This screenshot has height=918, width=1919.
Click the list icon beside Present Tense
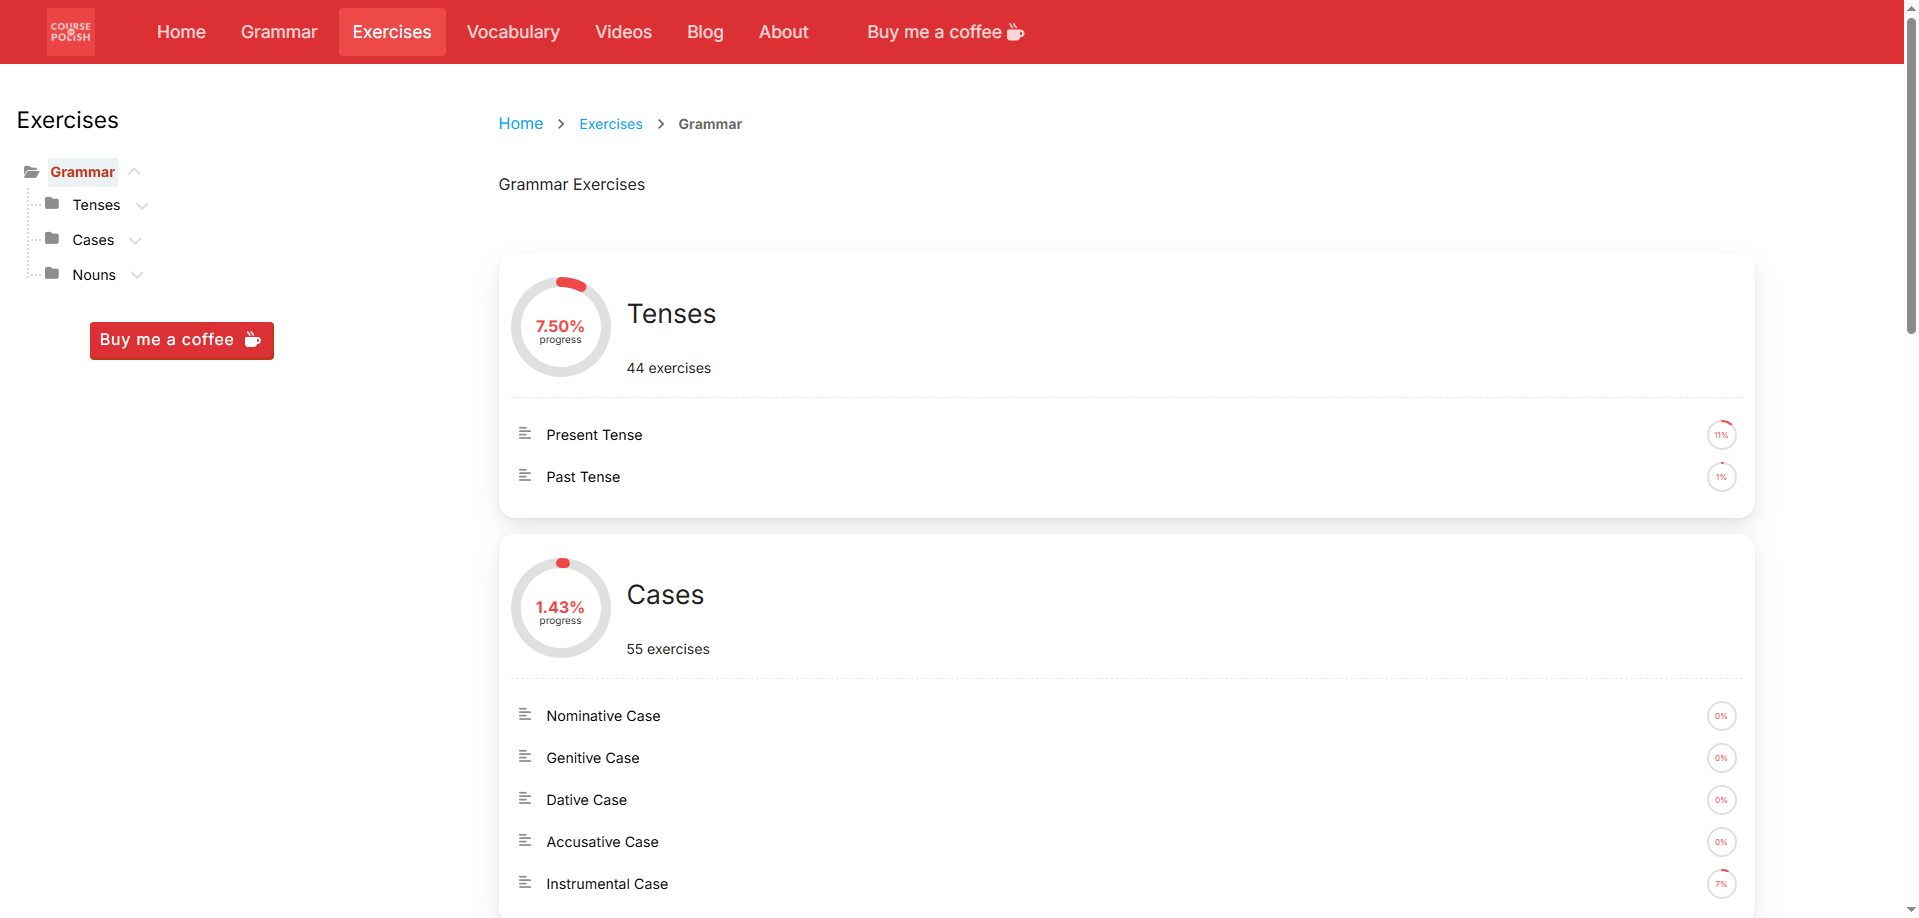[x=525, y=433]
